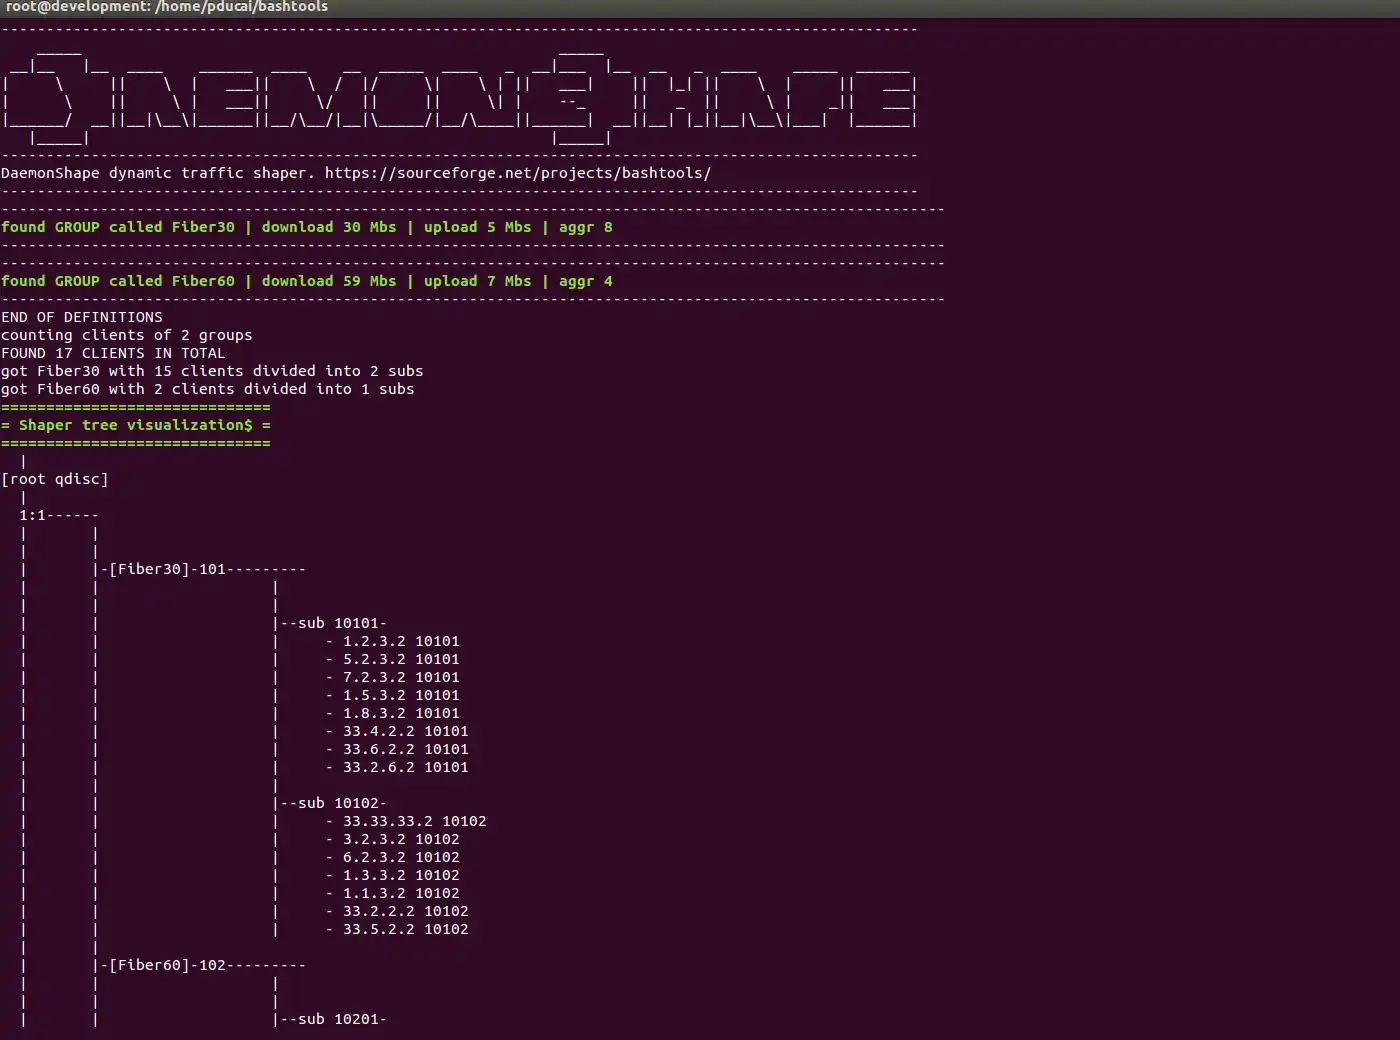Click the terminal window title text
This screenshot has height=1040, width=1400.
[167, 7]
